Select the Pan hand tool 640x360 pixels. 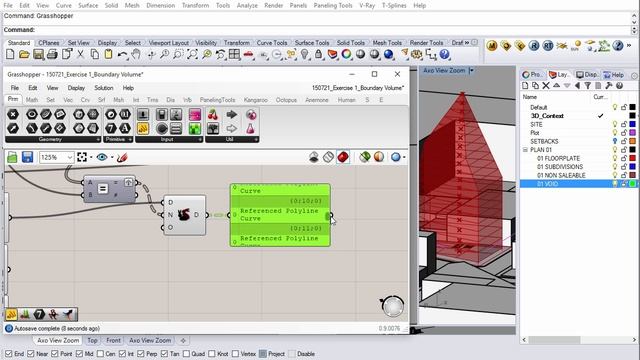[136, 54]
